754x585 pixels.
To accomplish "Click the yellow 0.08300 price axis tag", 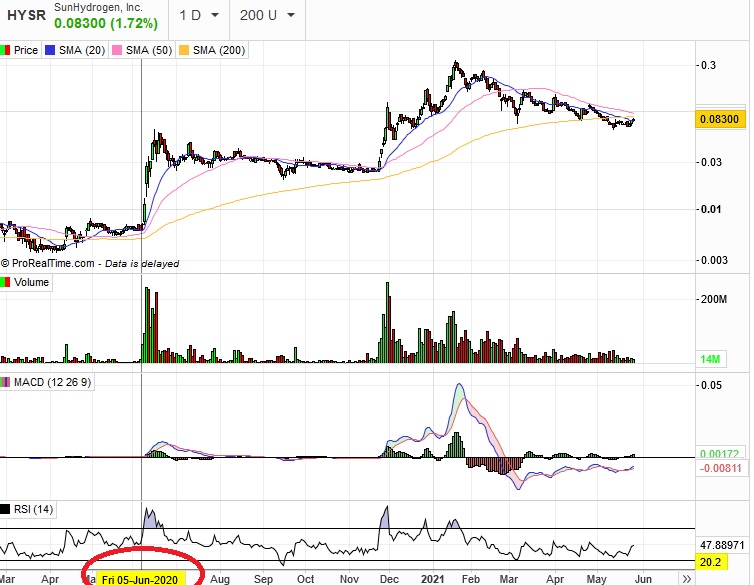I will pyautogui.click(x=719, y=119).
